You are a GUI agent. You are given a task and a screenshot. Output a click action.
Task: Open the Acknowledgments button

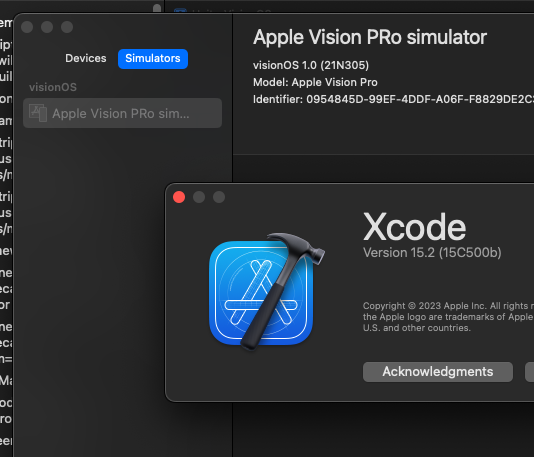click(438, 372)
